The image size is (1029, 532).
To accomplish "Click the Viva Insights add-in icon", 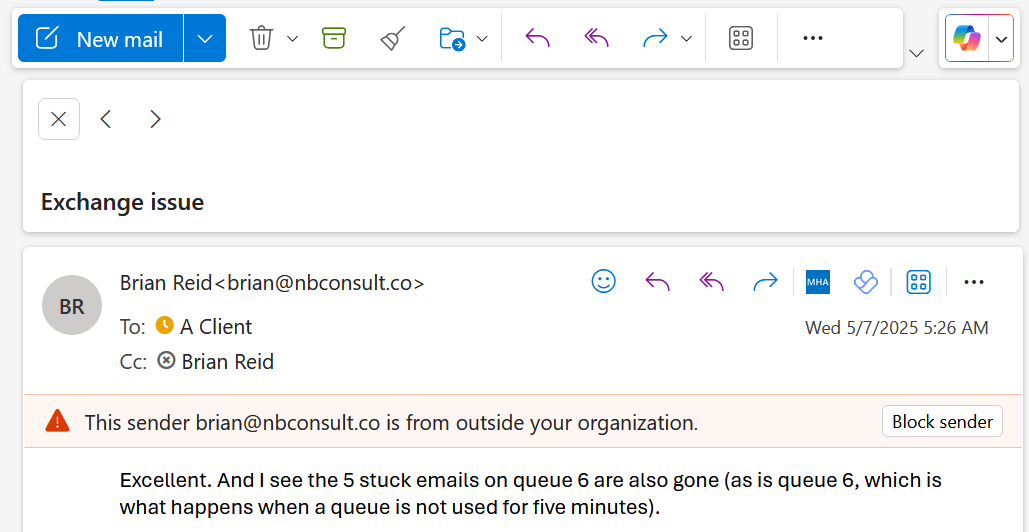I will (866, 282).
